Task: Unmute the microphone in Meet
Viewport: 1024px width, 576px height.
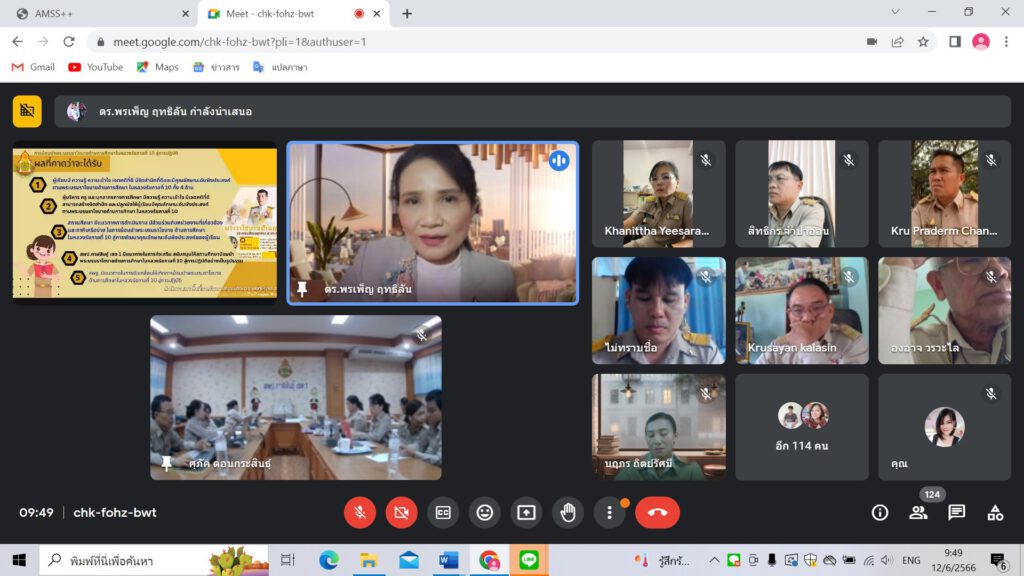Action: click(x=359, y=513)
